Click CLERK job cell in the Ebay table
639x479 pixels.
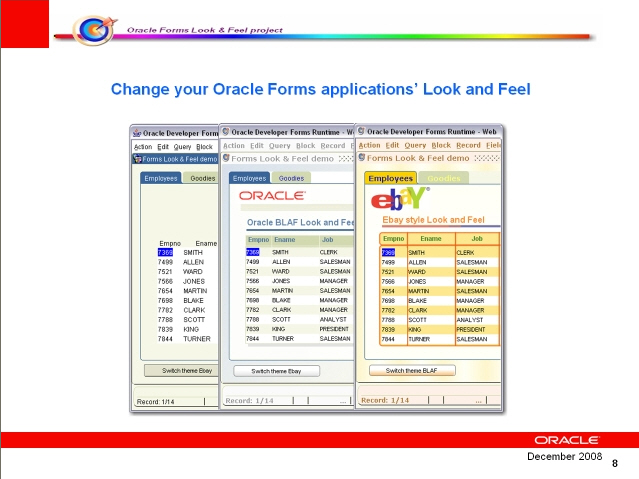coord(465,252)
